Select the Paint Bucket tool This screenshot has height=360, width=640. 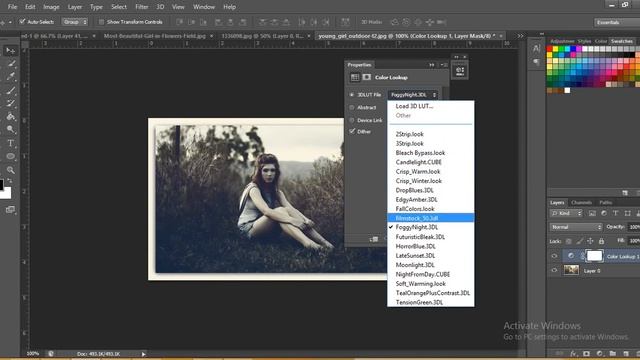(x=11, y=117)
